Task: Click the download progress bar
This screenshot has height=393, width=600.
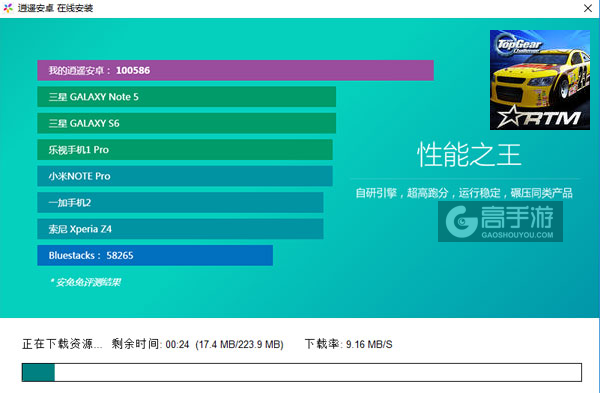Action: click(302, 372)
